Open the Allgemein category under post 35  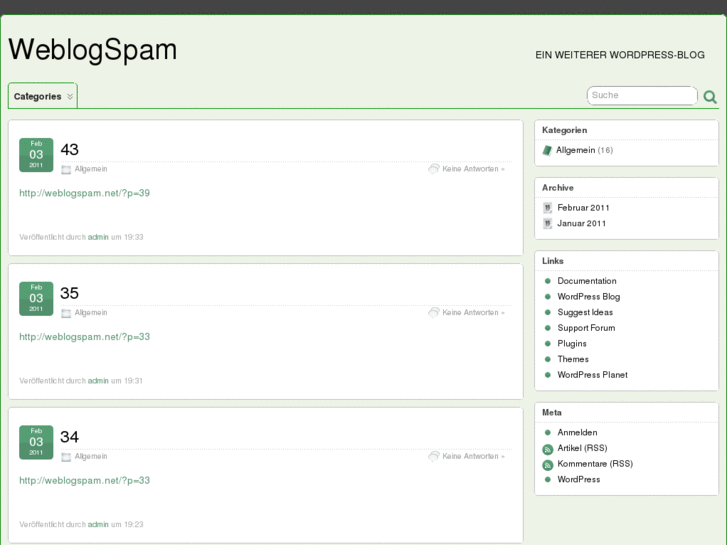[x=91, y=313]
